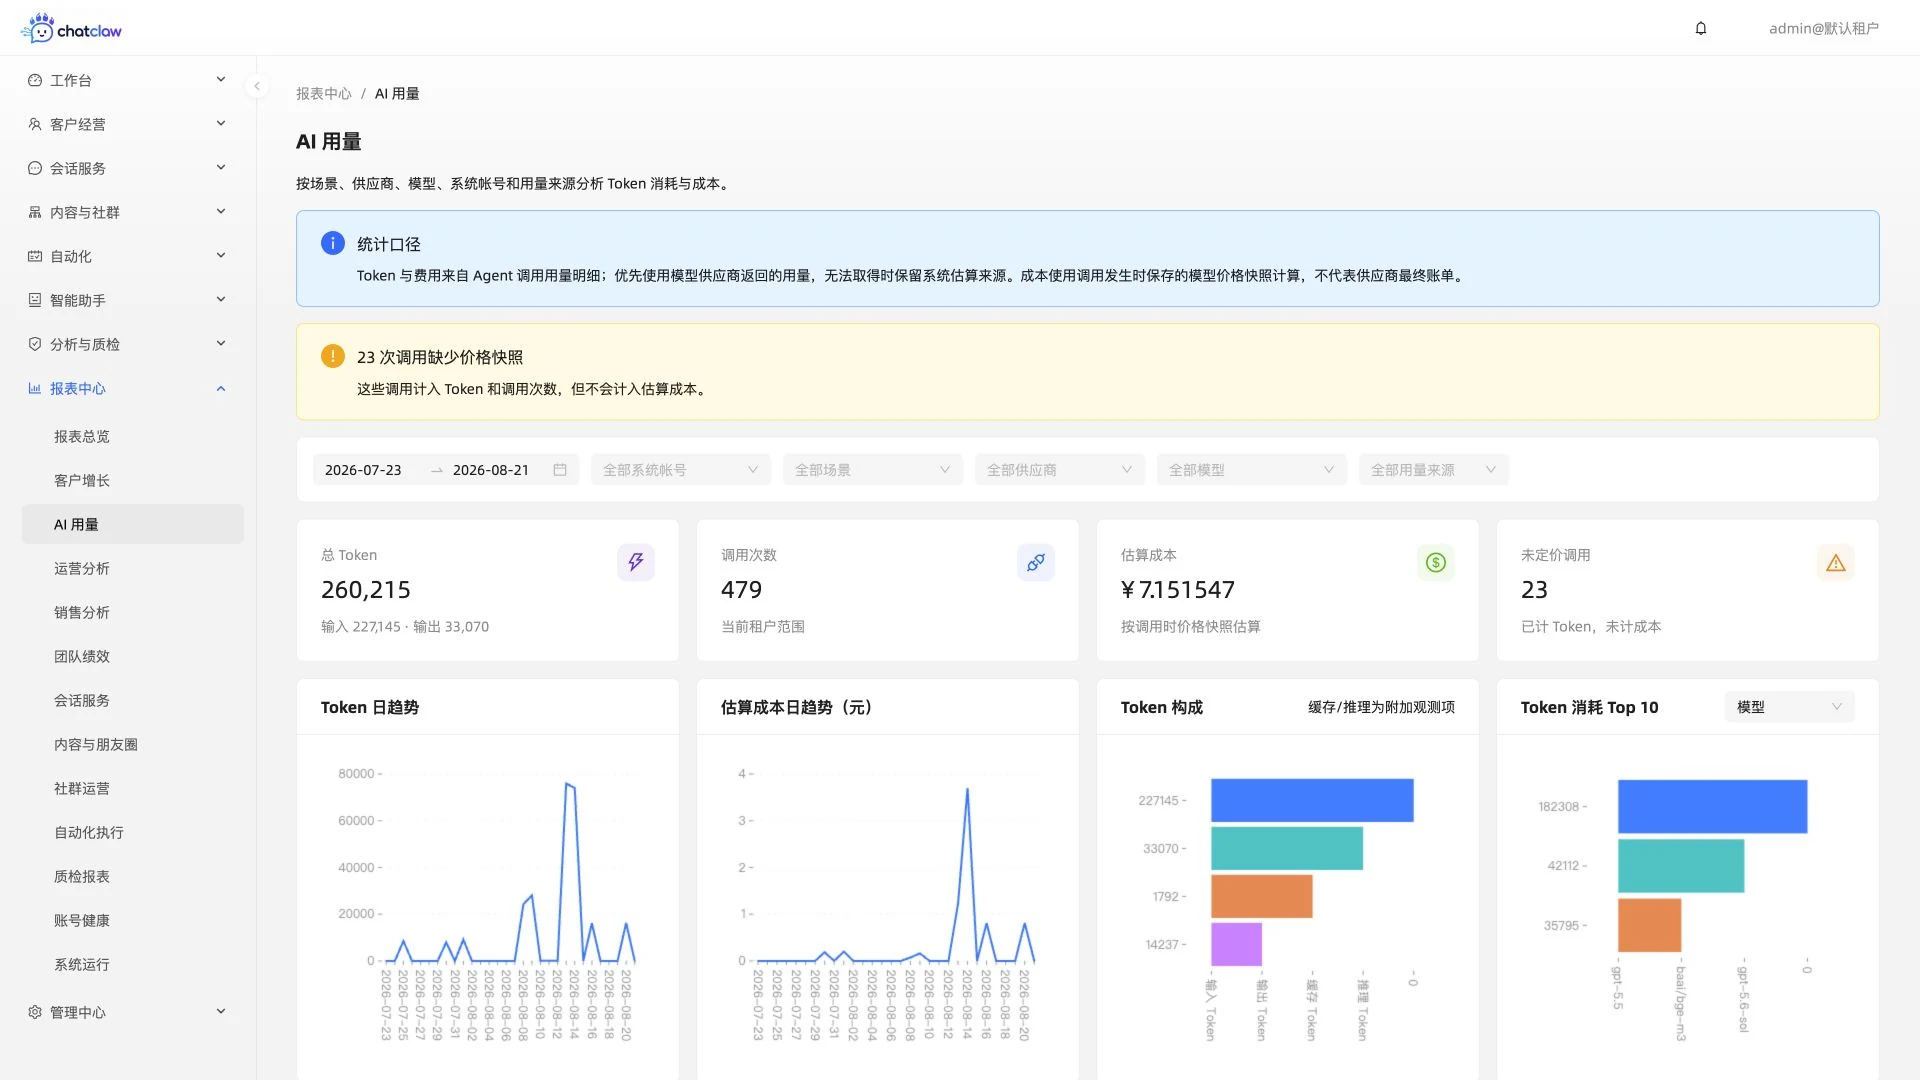
Task: Open the 质检报表 report page
Action: click(133, 876)
